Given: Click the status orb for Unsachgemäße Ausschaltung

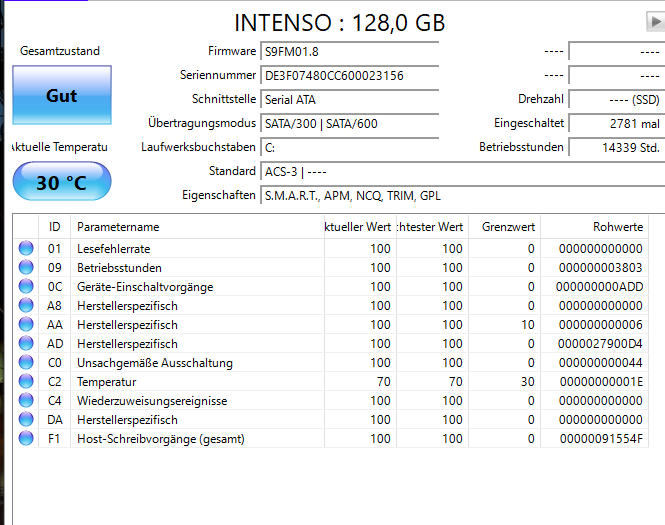Looking at the screenshot, I should pos(26,362).
